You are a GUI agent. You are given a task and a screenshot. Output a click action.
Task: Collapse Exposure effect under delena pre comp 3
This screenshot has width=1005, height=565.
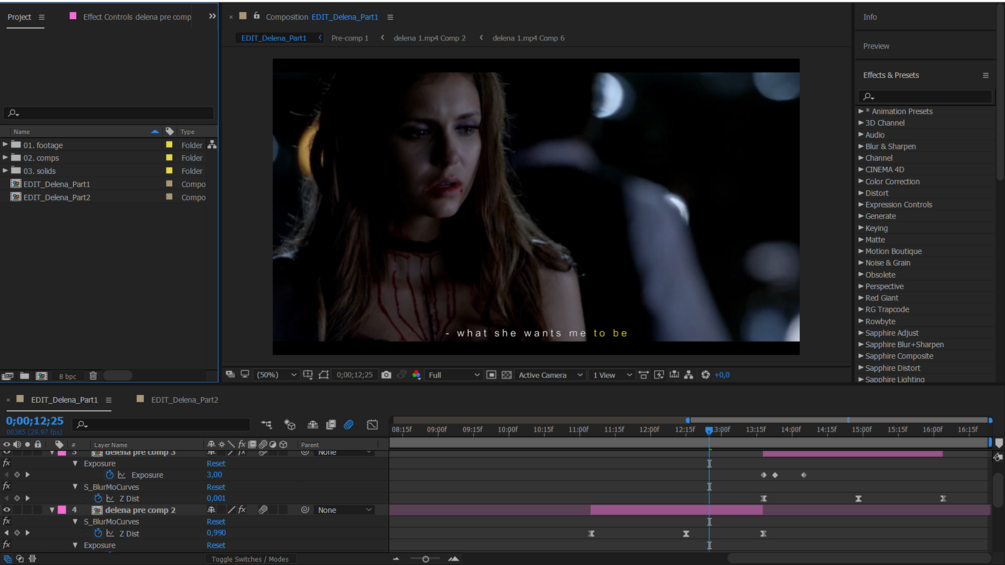75,463
